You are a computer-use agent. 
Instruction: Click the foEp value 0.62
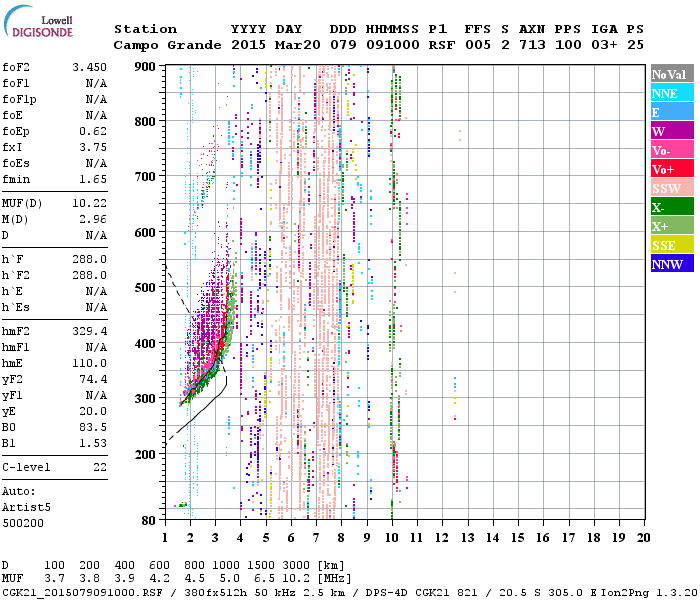click(x=93, y=132)
